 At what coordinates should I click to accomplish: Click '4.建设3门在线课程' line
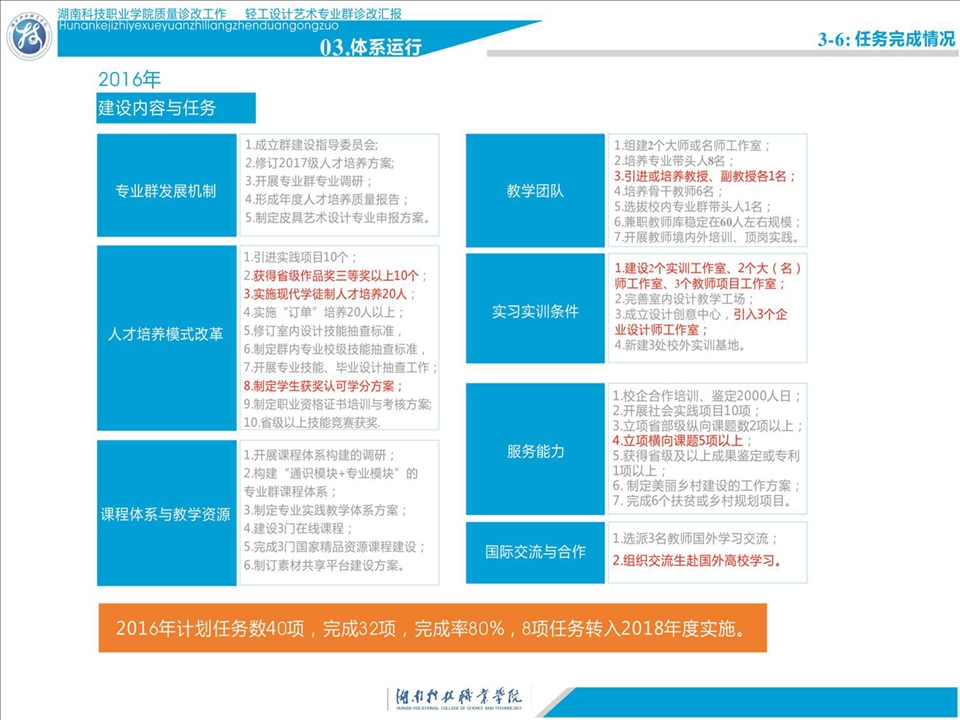tap(298, 528)
